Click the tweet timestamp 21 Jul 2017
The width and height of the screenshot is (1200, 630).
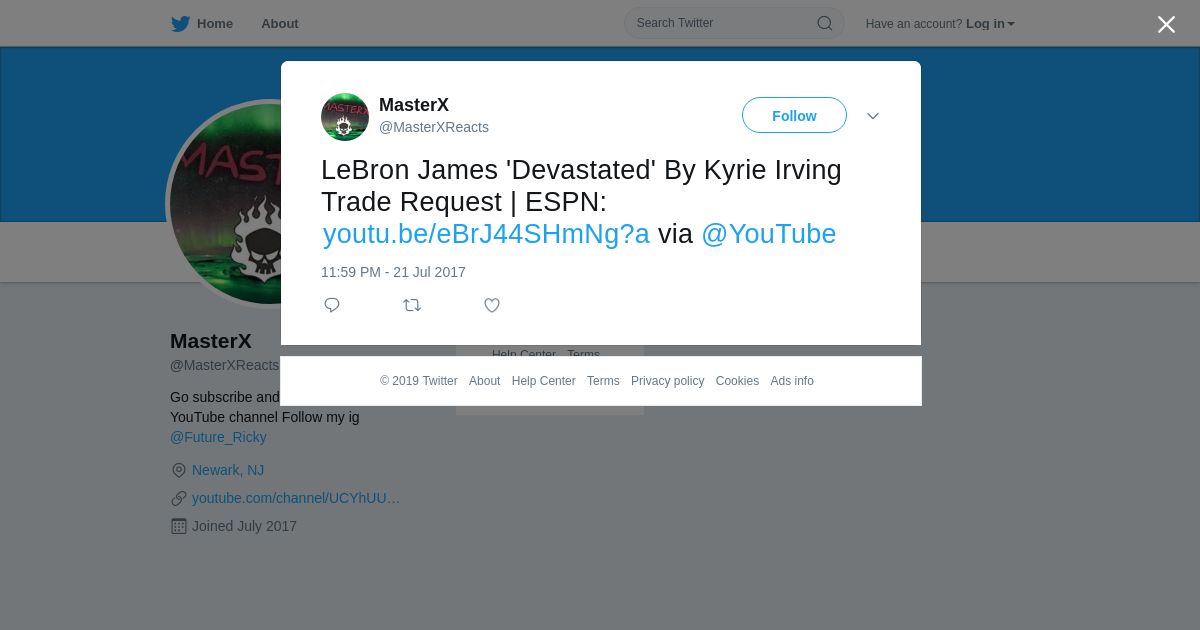click(x=393, y=272)
